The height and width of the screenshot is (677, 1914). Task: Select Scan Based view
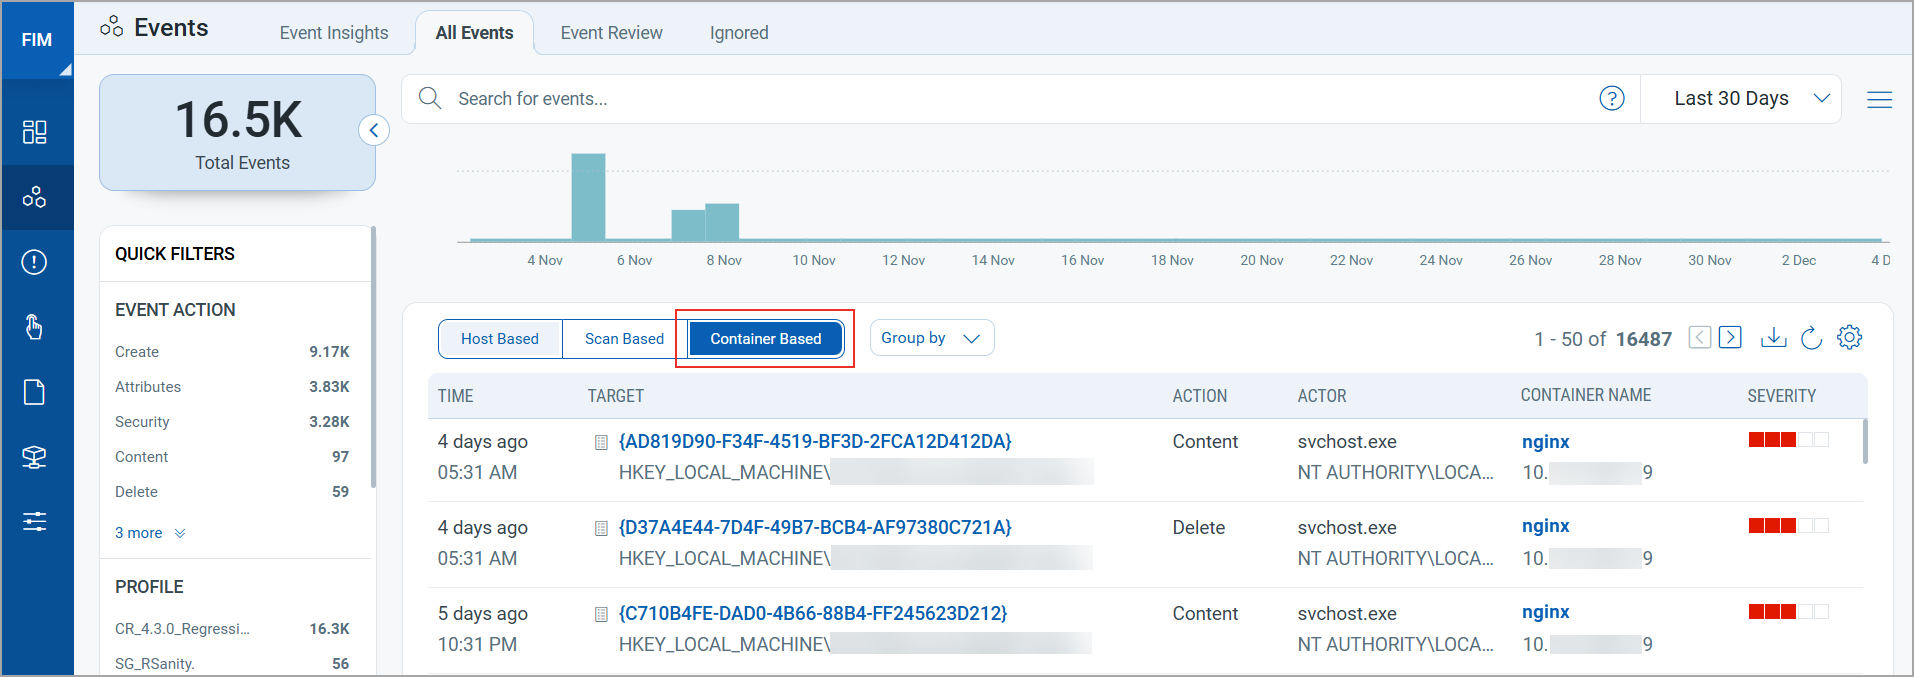(624, 339)
